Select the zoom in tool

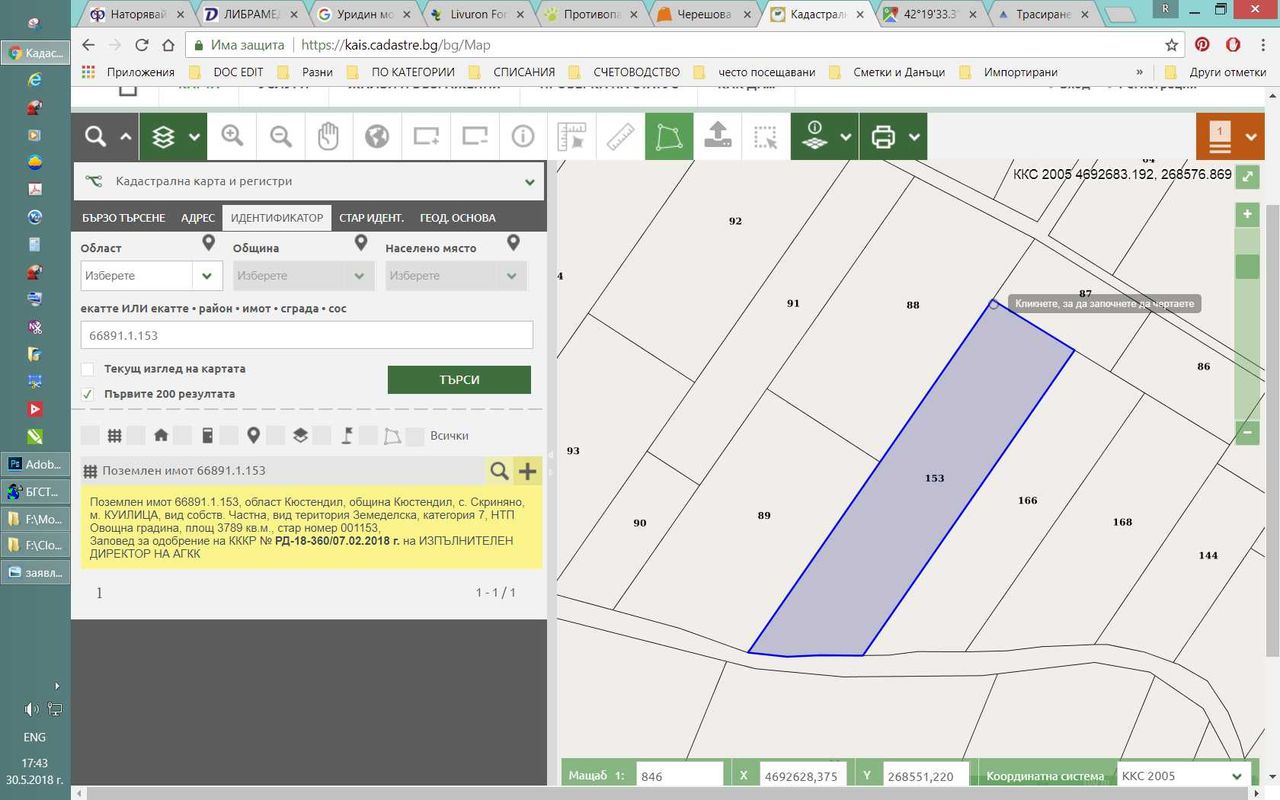pos(232,137)
